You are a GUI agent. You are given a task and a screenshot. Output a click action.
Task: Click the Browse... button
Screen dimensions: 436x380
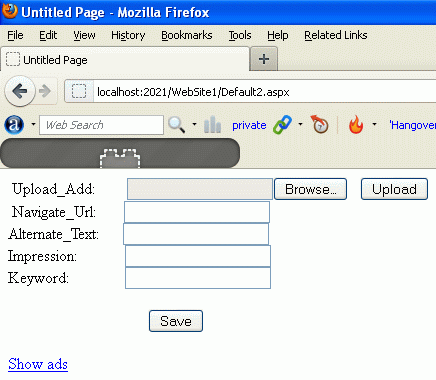310,189
